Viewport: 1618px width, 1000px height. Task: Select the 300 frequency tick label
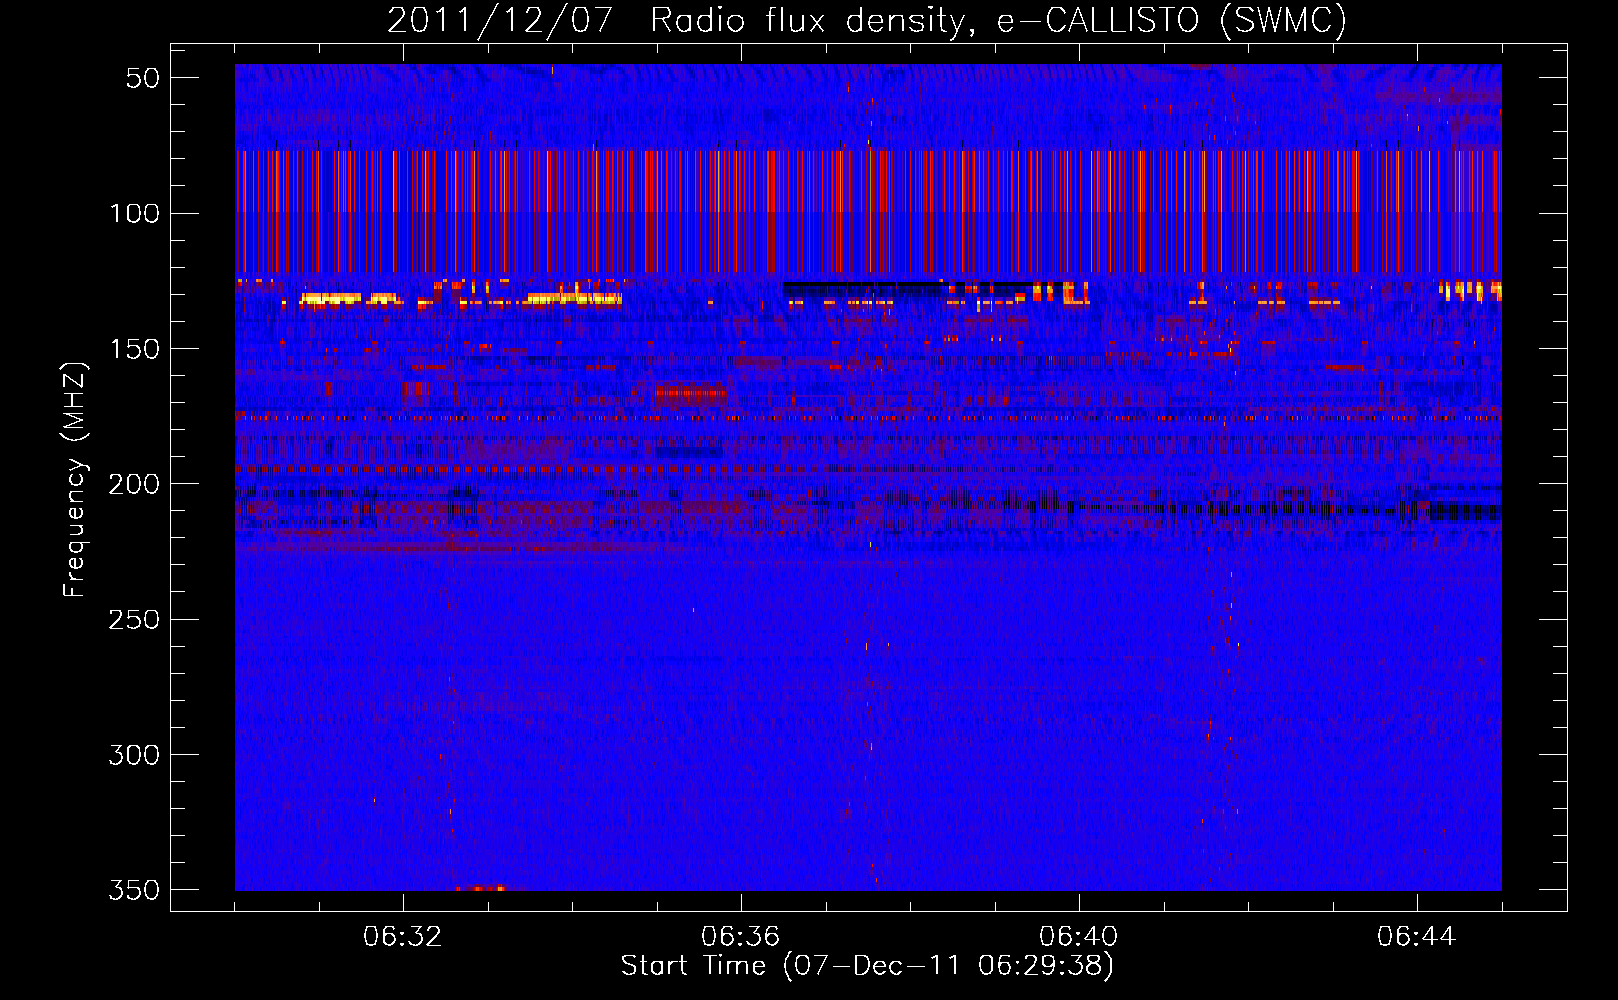(135, 754)
